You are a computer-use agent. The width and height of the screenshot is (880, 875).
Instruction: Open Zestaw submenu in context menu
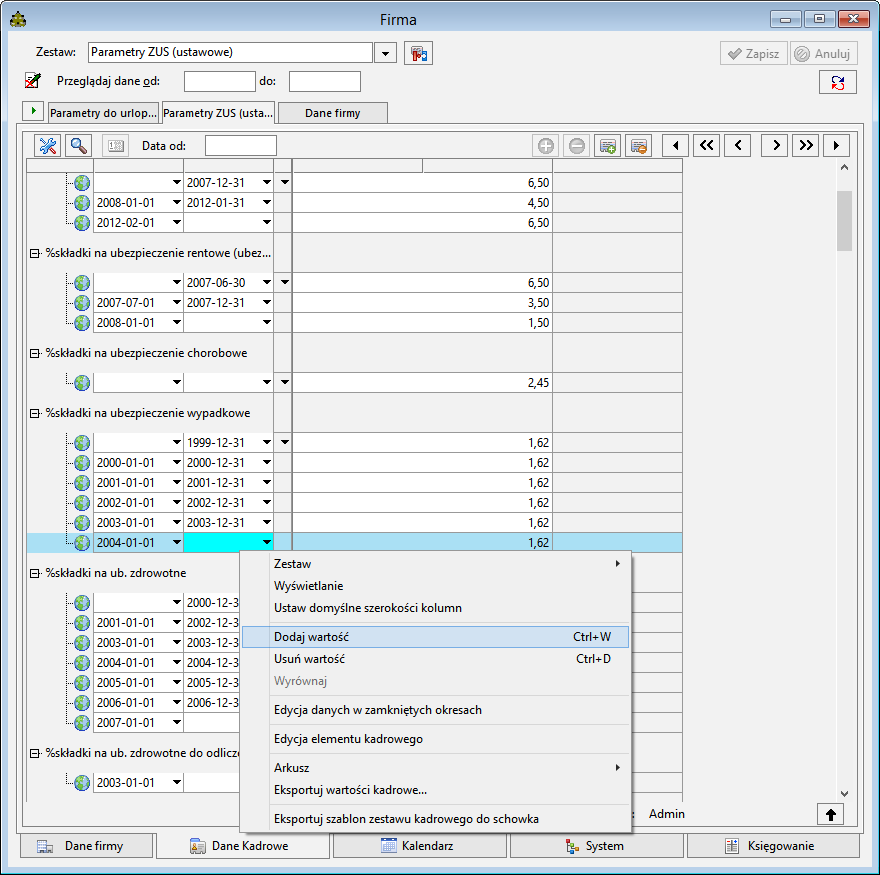pyautogui.click(x=435, y=564)
